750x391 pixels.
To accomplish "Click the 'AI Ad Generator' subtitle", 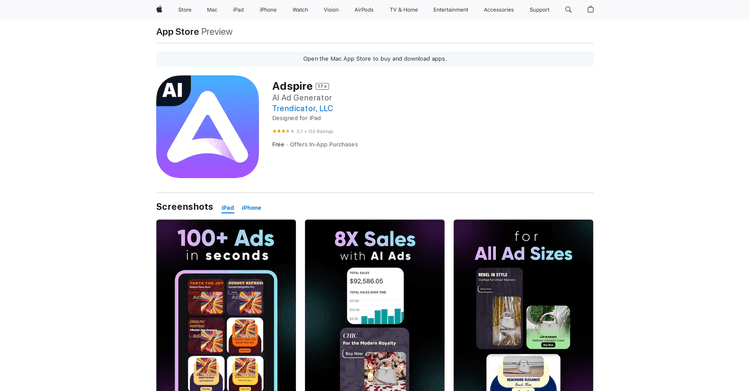I will point(302,98).
